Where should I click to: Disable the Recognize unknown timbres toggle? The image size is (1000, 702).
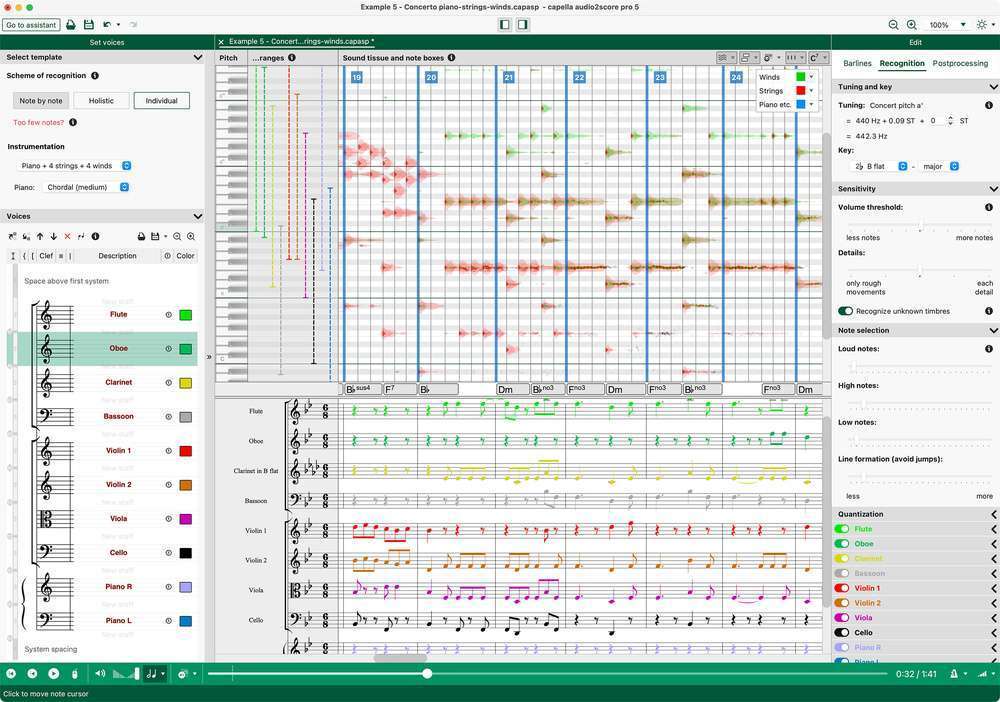coord(844,311)
